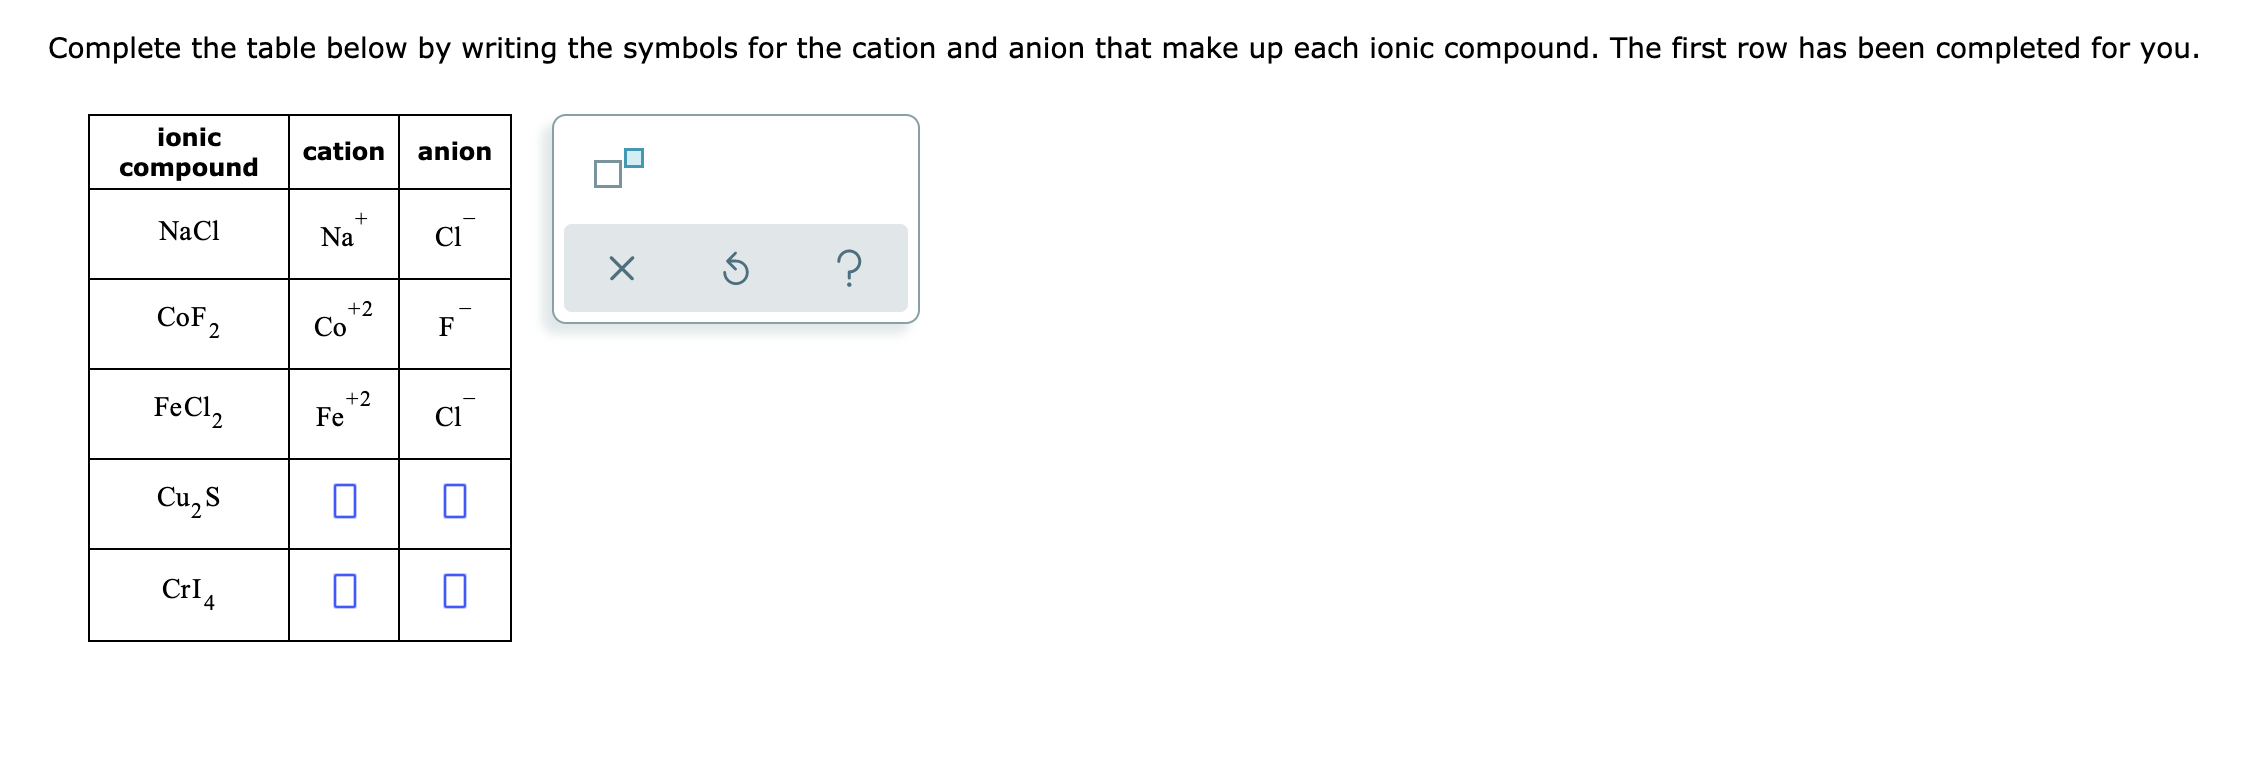Select the FeCl2 compound cell
The width and height of the screenshot is (2260, 780).
pos(188,412)
